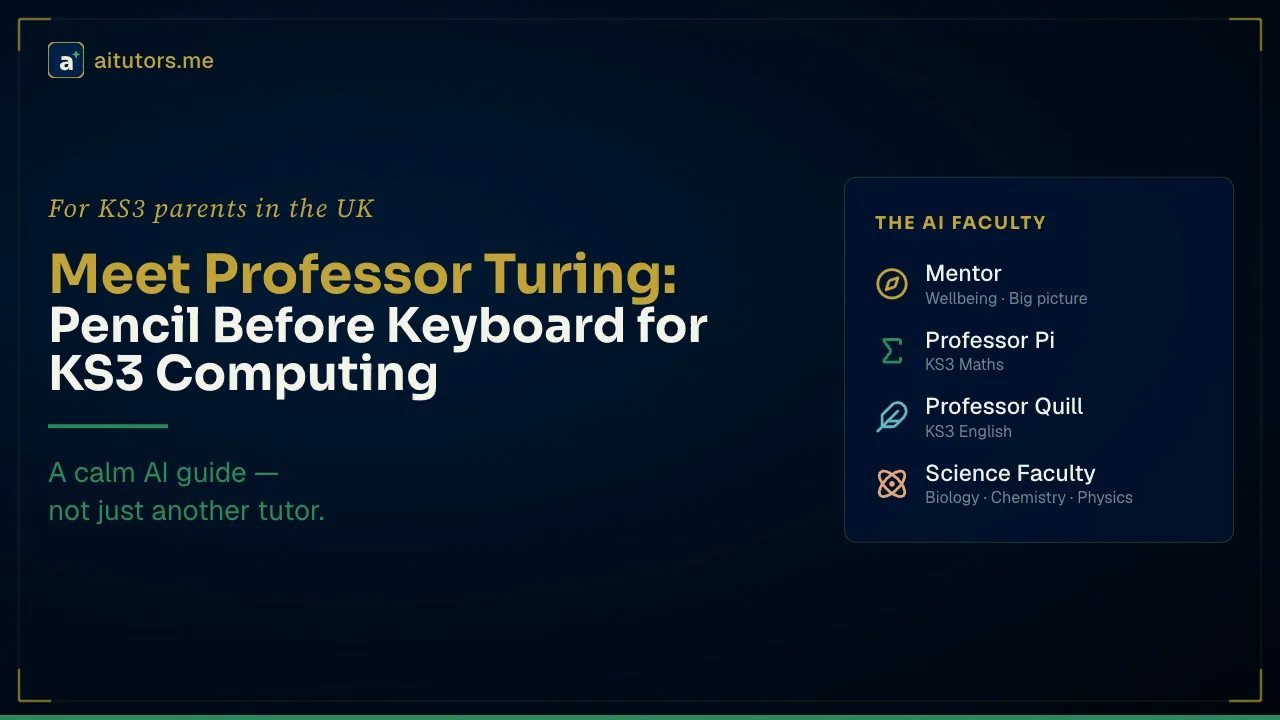Viewport: 1280px width, 720px height.
Task: Click the "Mentor" faculty name
Action: click(963, 273)
